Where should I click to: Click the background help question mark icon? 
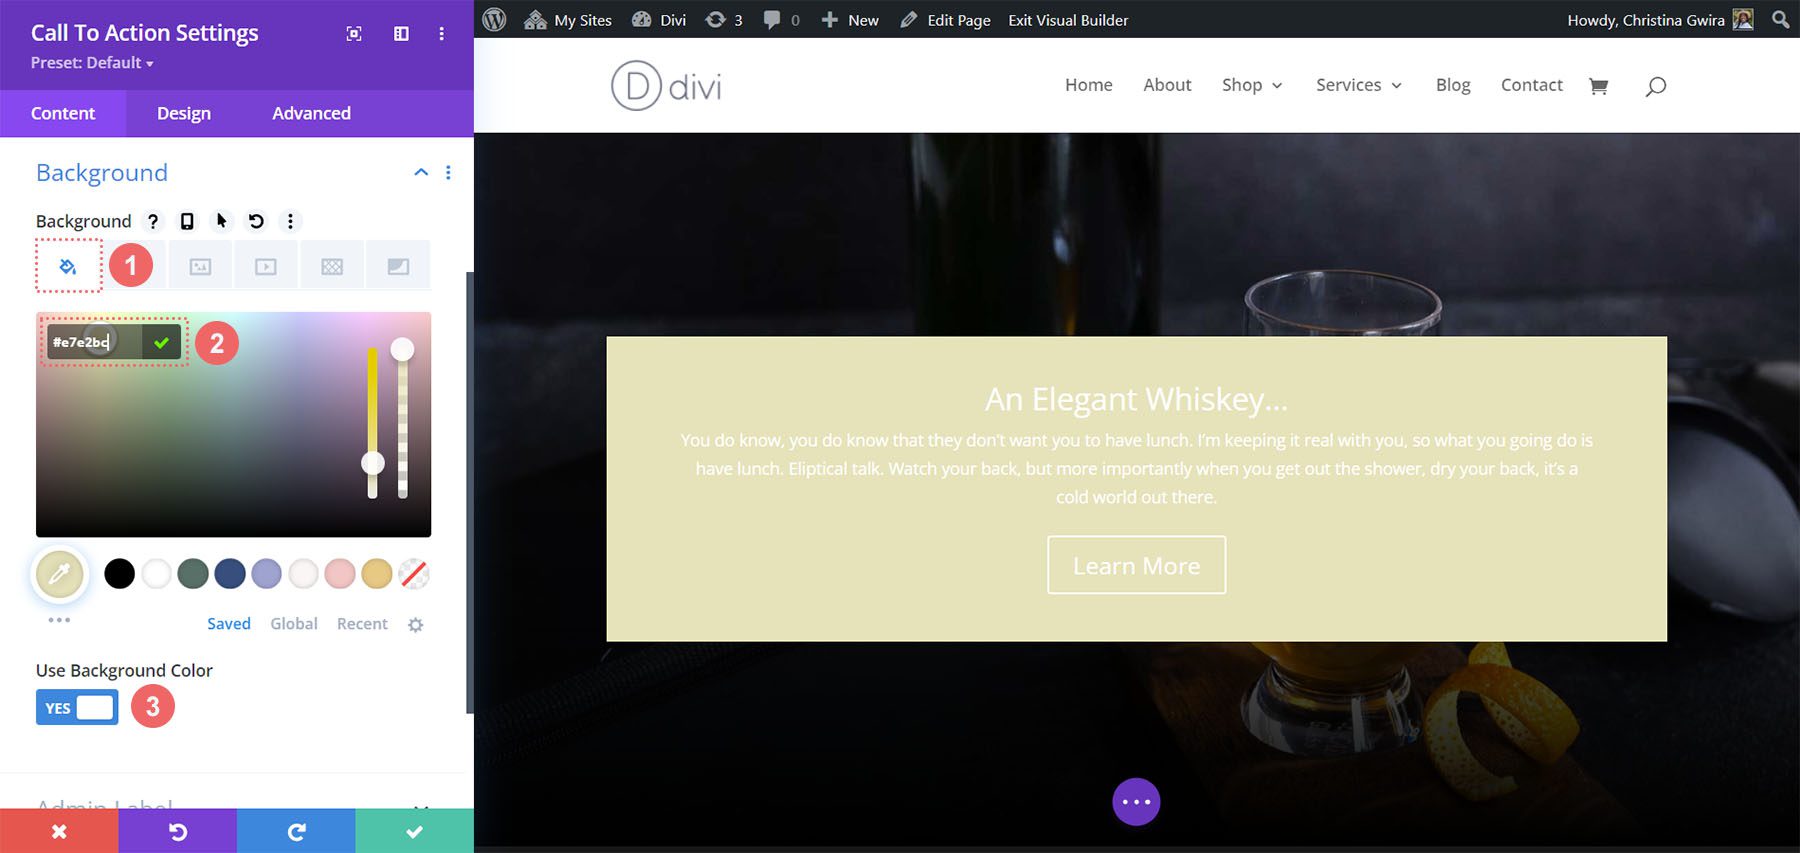coord(153,221)
